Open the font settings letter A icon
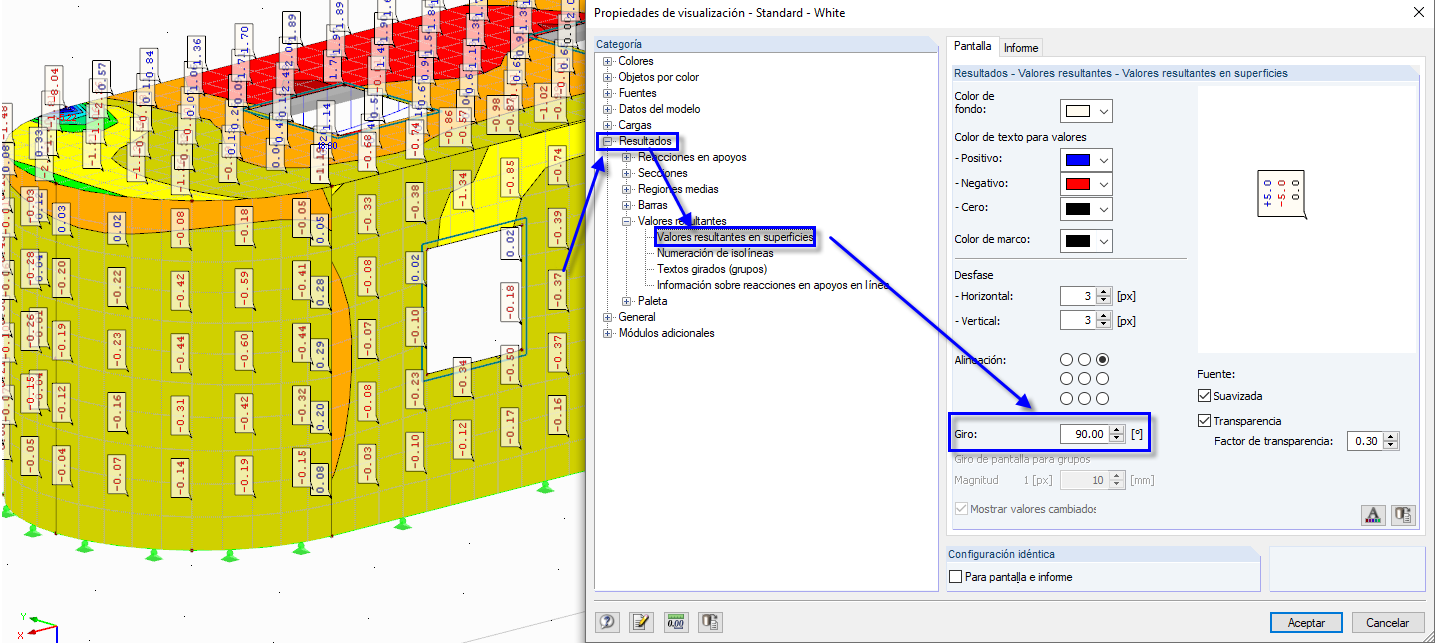This screenshot has width=1435, height=643. click(x=1372, y=515)
